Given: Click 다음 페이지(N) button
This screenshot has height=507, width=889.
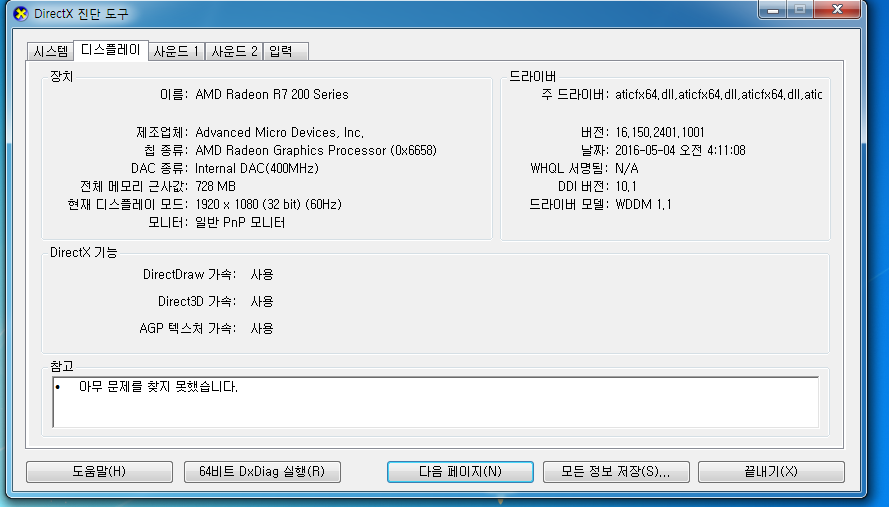Looking at the screenshot, I should (460, 471).
